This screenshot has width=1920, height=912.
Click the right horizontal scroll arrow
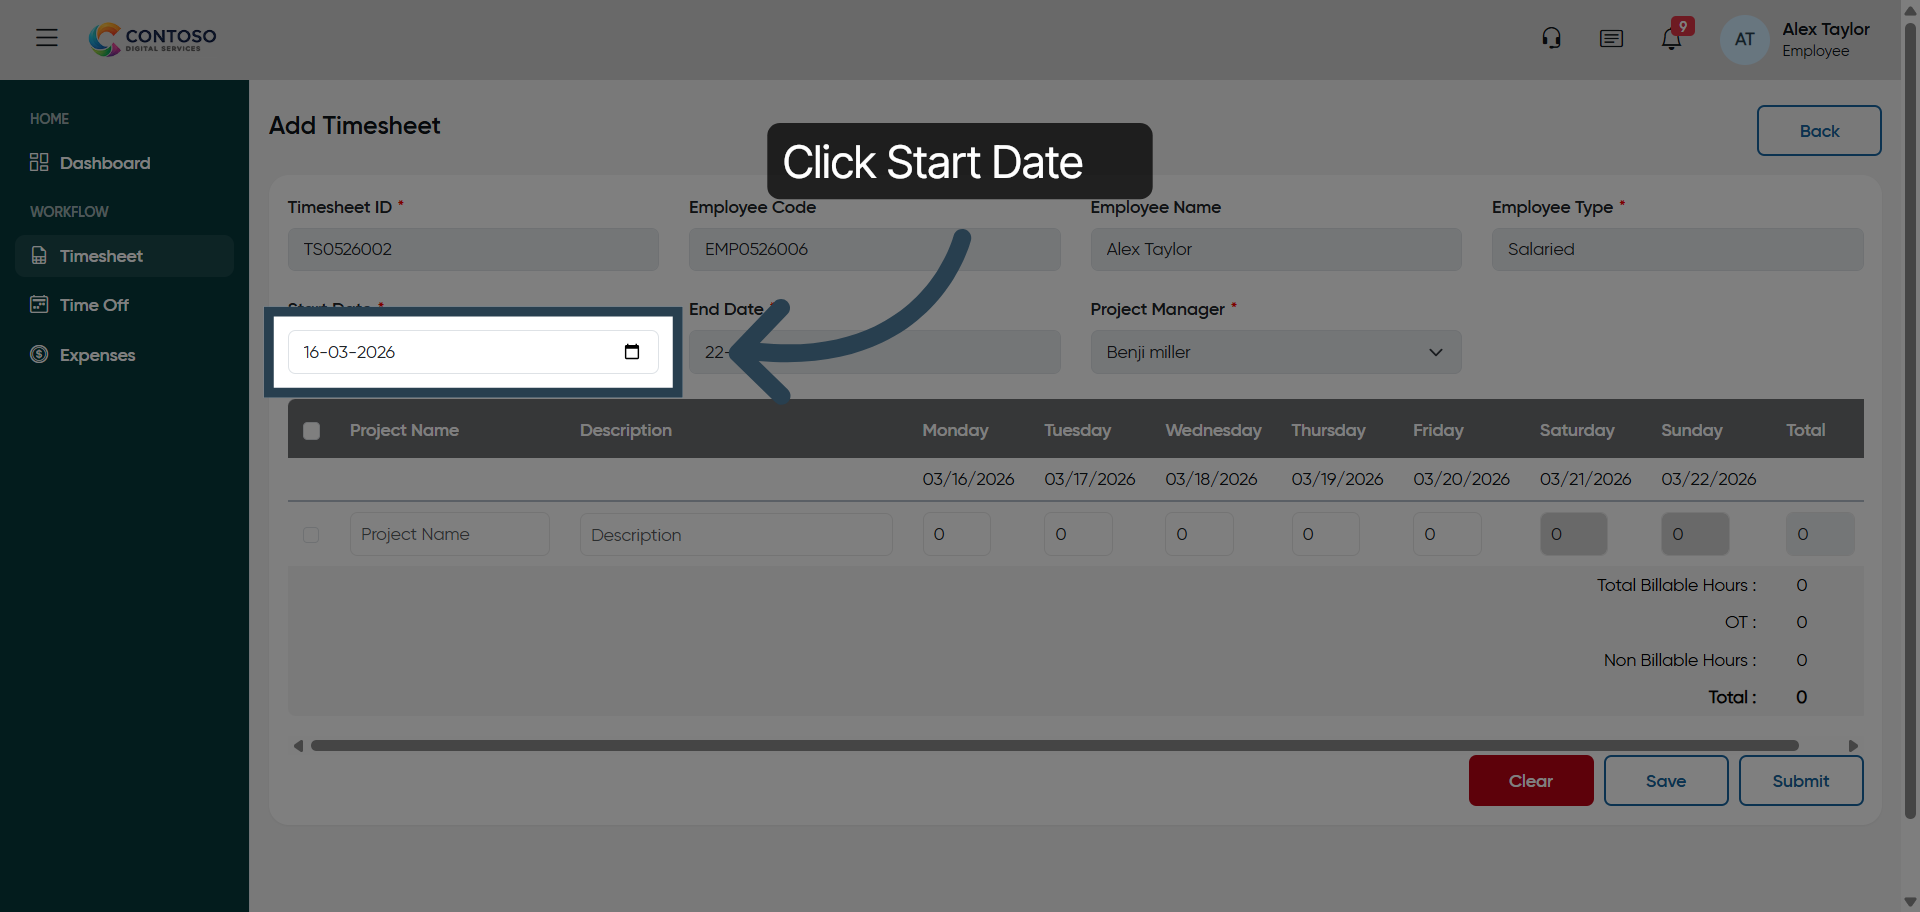[1853, 745]
